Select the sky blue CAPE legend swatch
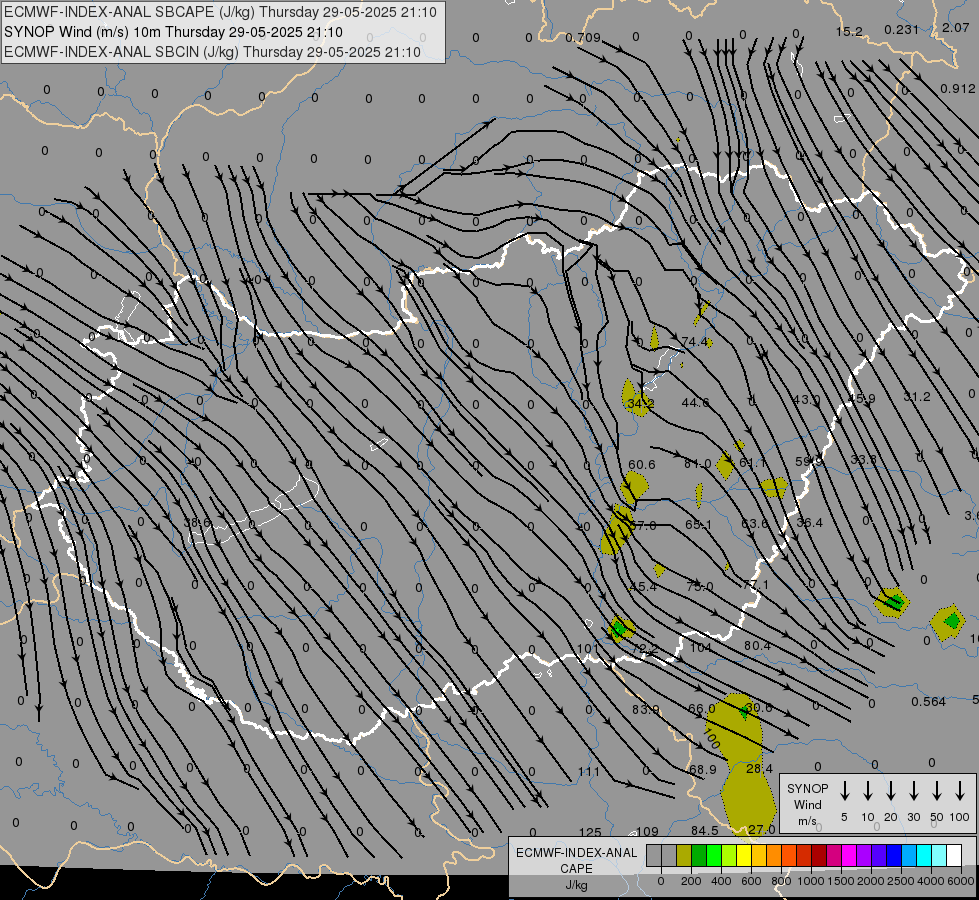 [910, 856]
